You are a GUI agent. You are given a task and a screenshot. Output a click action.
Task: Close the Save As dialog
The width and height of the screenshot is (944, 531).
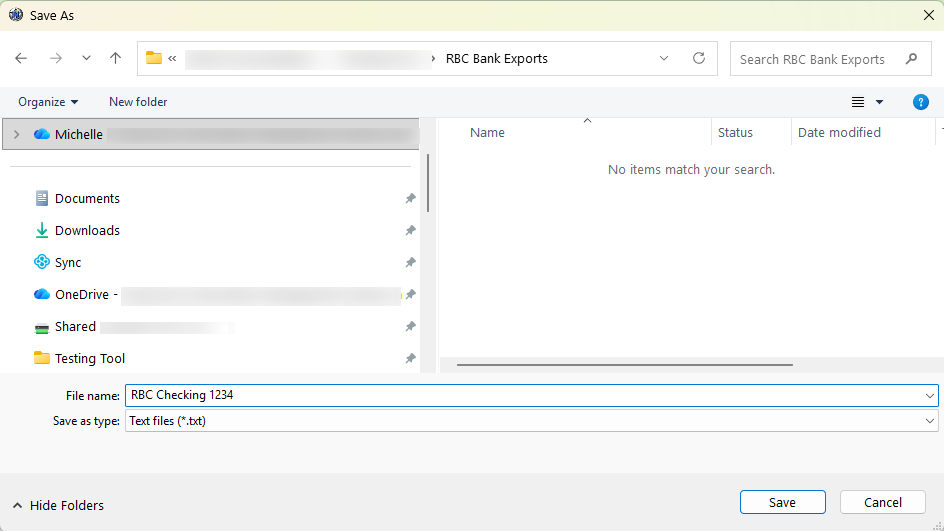928,15
